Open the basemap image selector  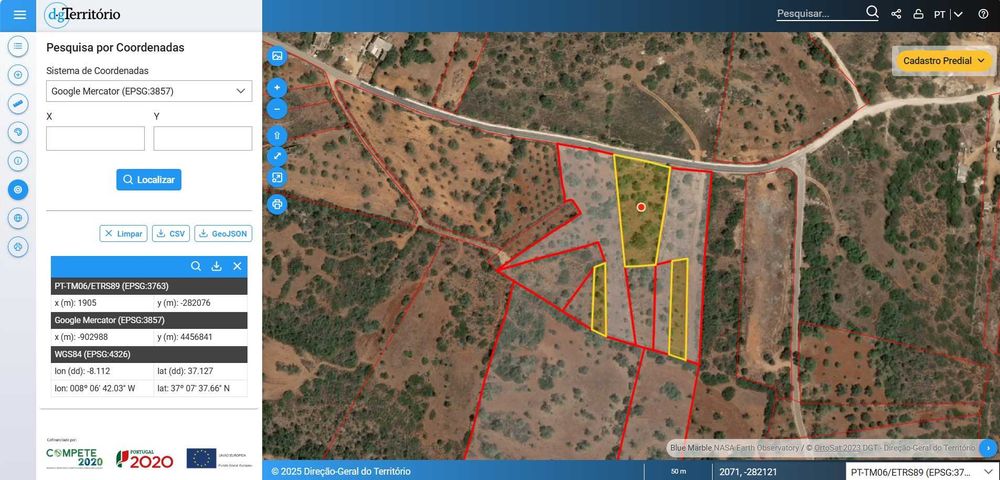pyautogui.click(x=277, y=56)
